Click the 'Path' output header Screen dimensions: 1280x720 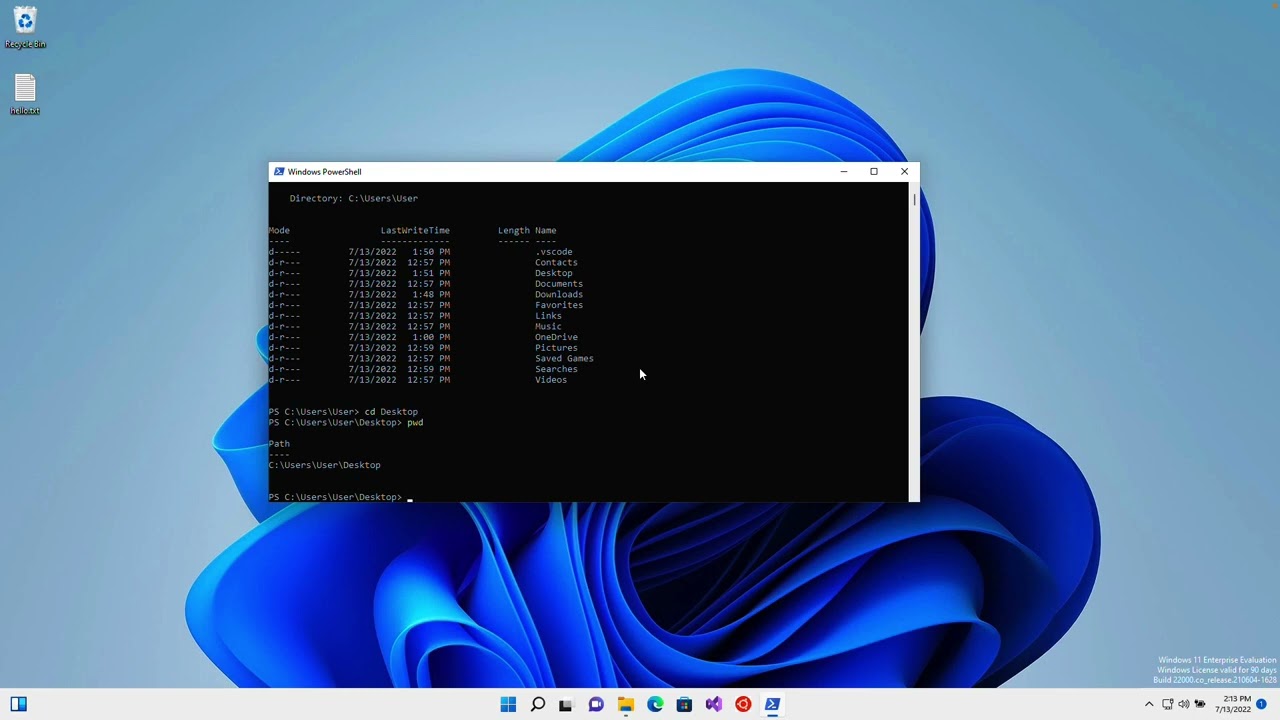pyautogui.click(x=279, y=444)
